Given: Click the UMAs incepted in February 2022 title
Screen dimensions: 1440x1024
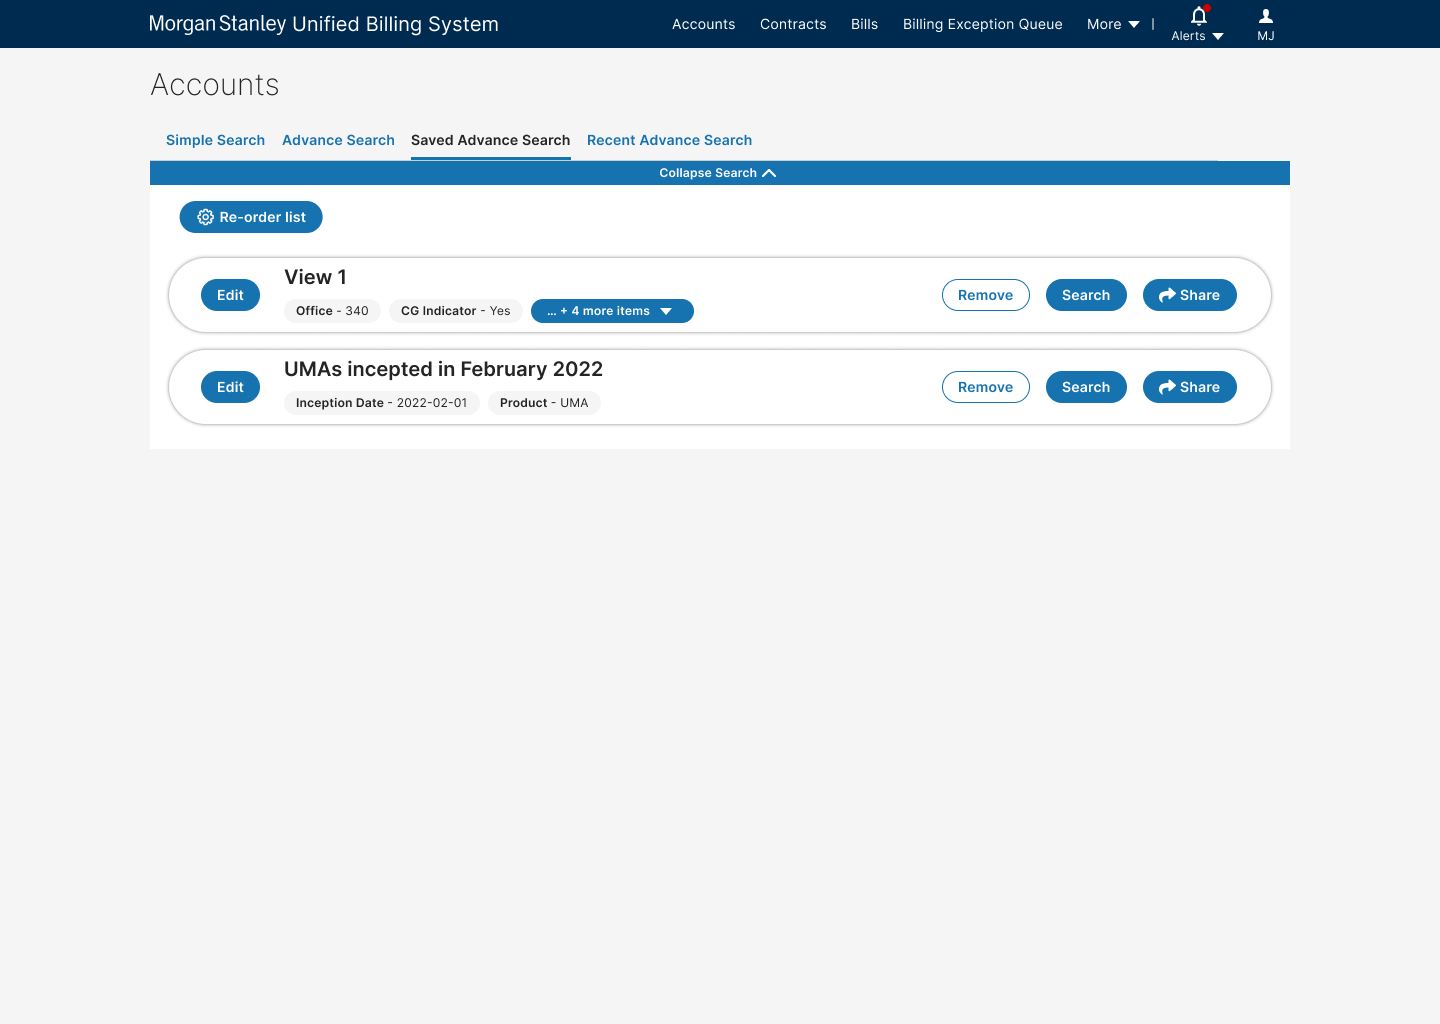Looking at the screenshot, I should (443, 369).
